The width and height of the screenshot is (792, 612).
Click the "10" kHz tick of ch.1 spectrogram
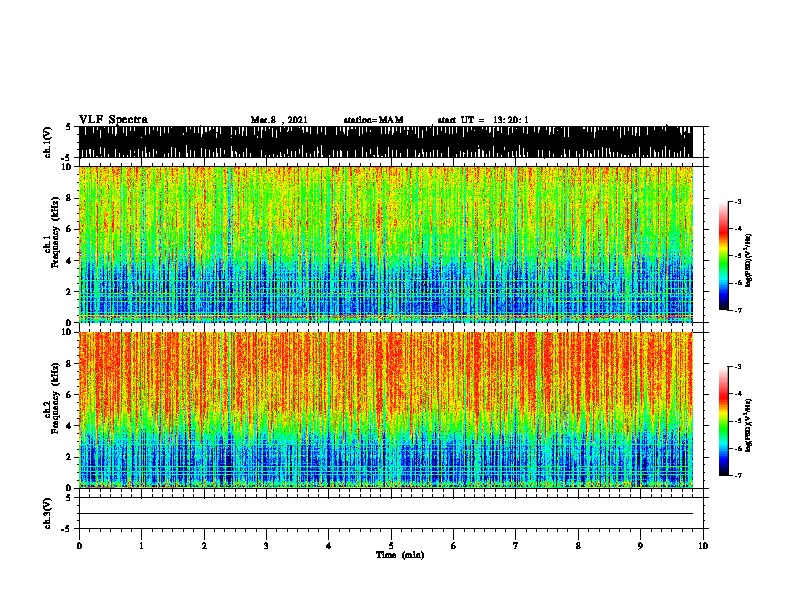tap(68, 167)
